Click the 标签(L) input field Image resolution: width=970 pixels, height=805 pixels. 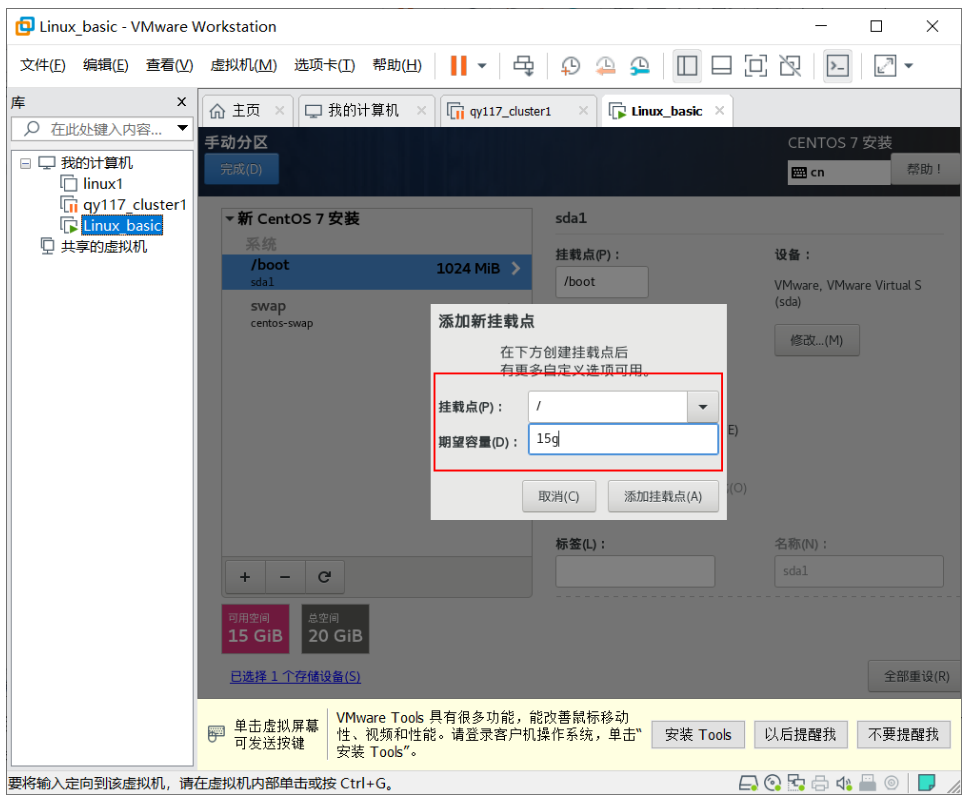click(x=635, y=571)
